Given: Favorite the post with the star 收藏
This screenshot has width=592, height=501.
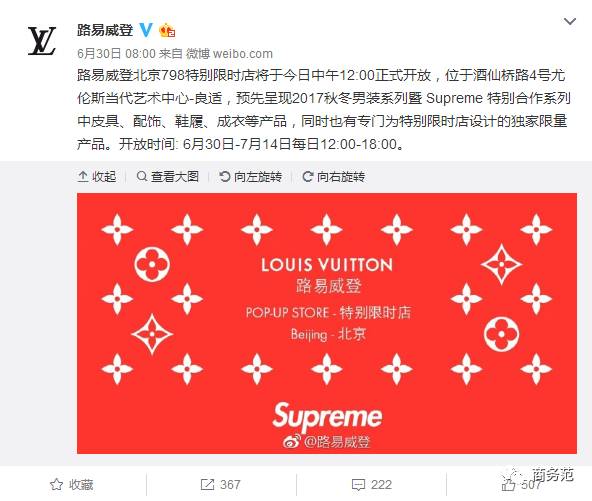Looking at the screenshot, I should (72, 484).
